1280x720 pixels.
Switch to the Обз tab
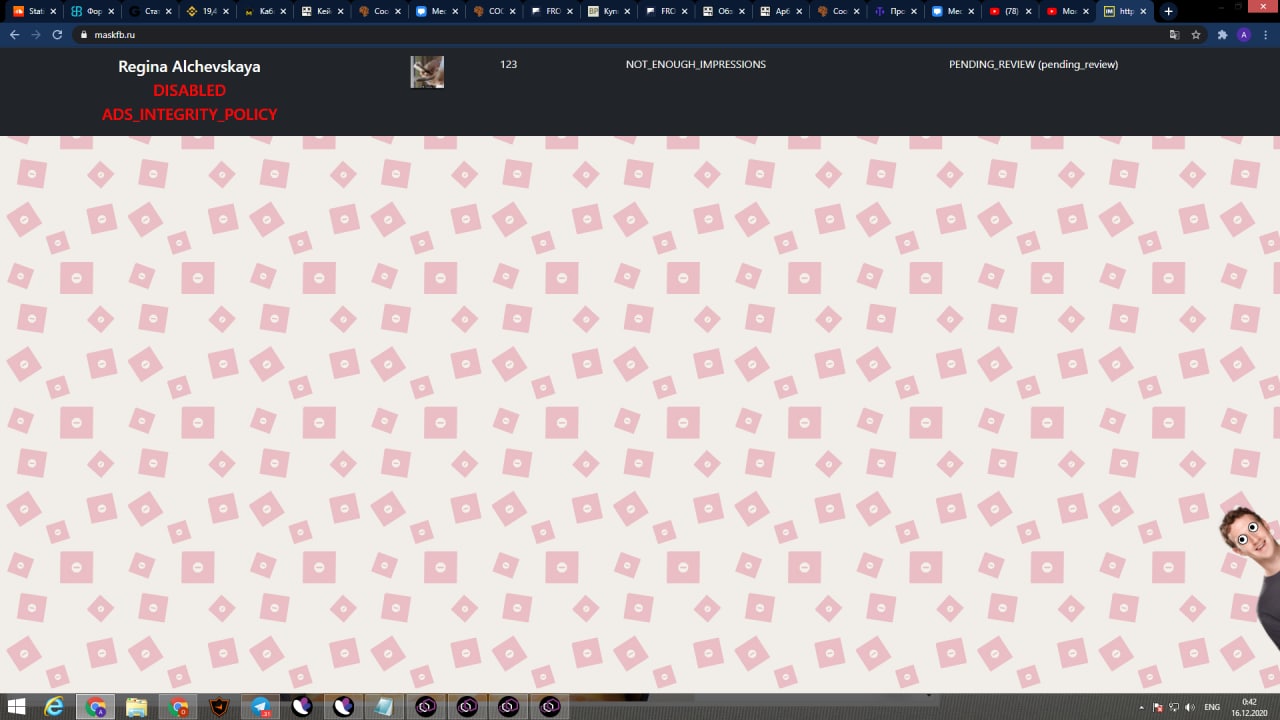725,11
